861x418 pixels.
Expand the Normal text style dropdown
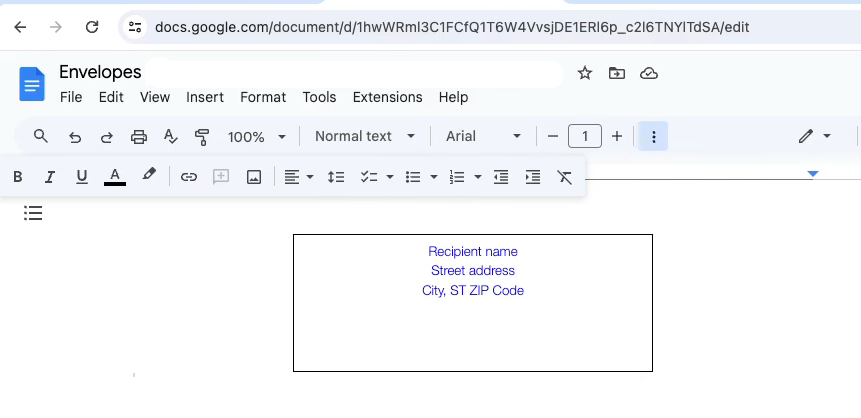click(366, 137)
